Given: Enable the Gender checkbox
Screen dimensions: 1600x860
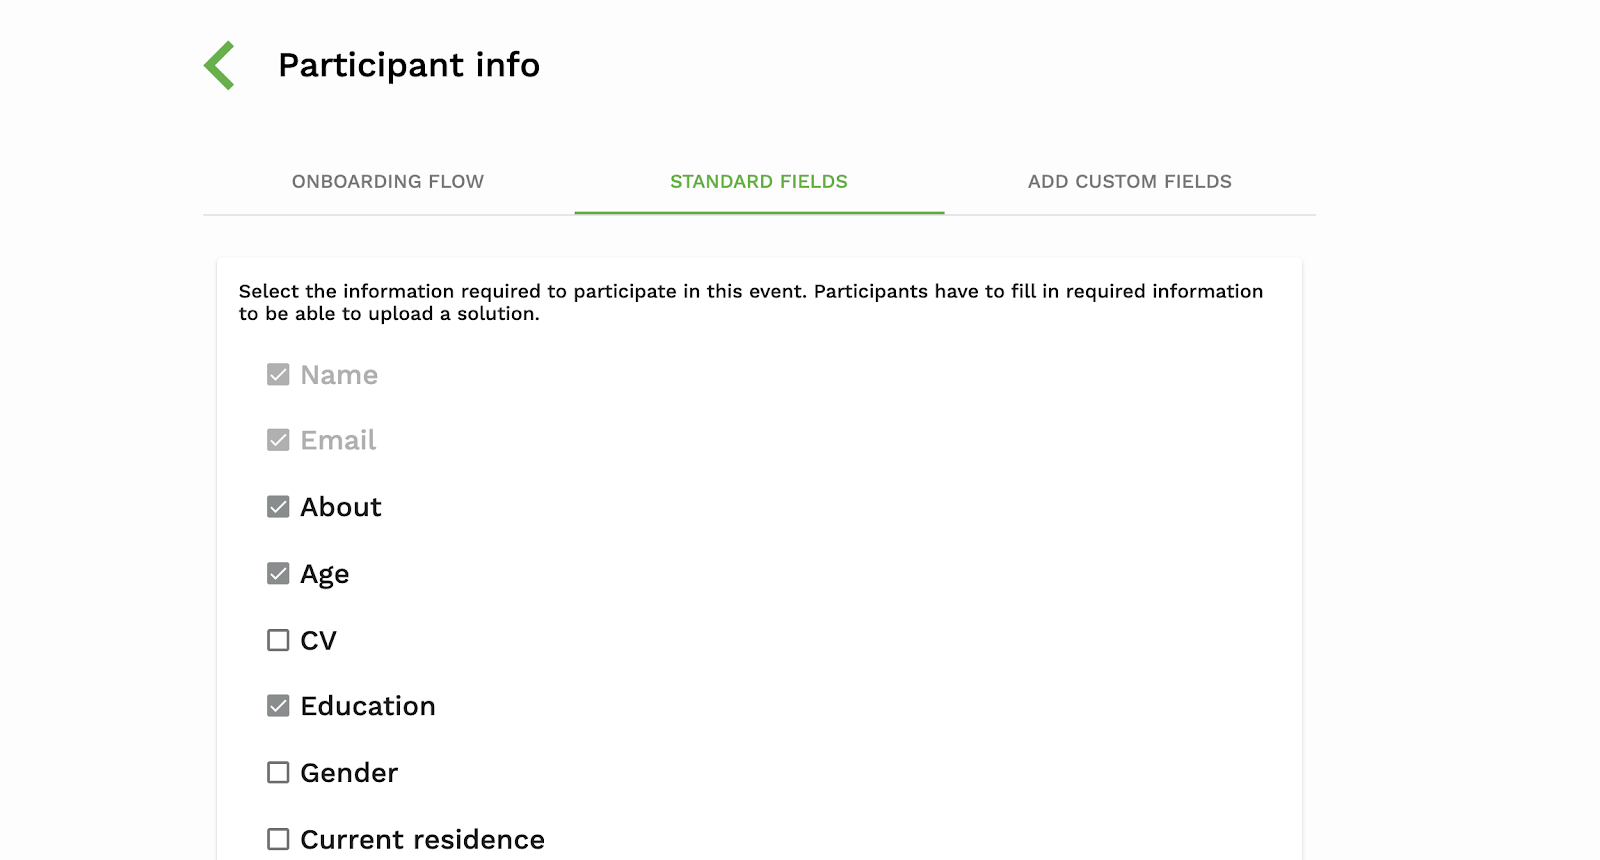Looking at the screenshot, I should pos(278,773).
